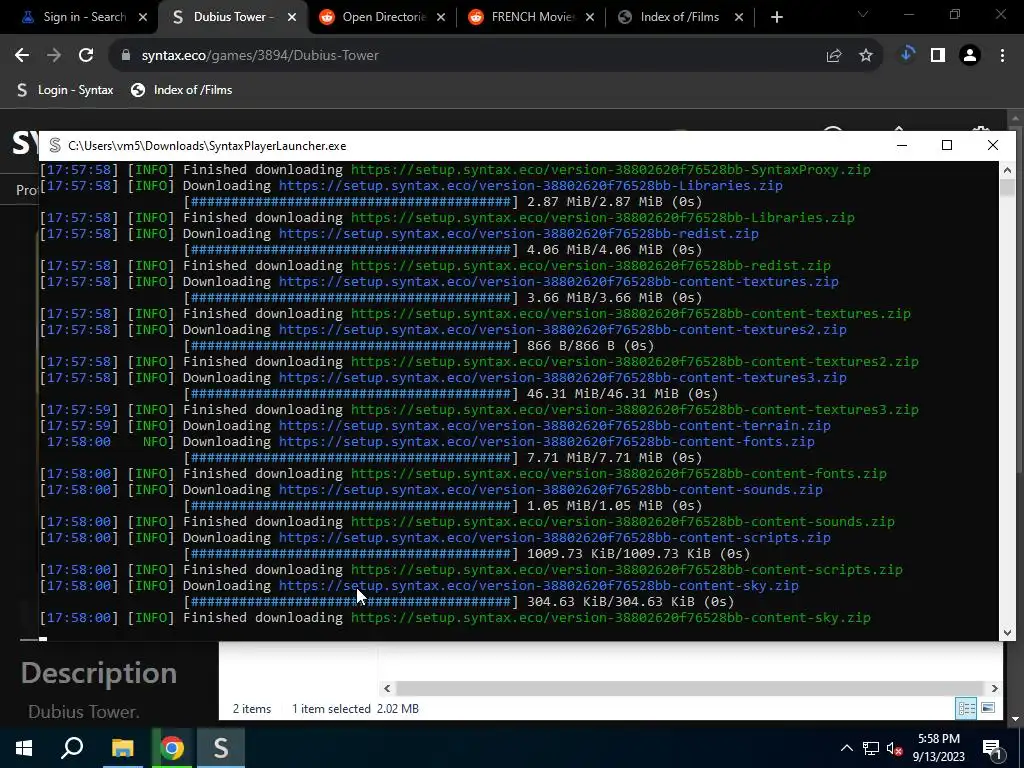The height and width of the screenshot is (768, 1024).
Task: Close the SyntaxPlayerLauncher console window
Action: (x=993, y=145)
